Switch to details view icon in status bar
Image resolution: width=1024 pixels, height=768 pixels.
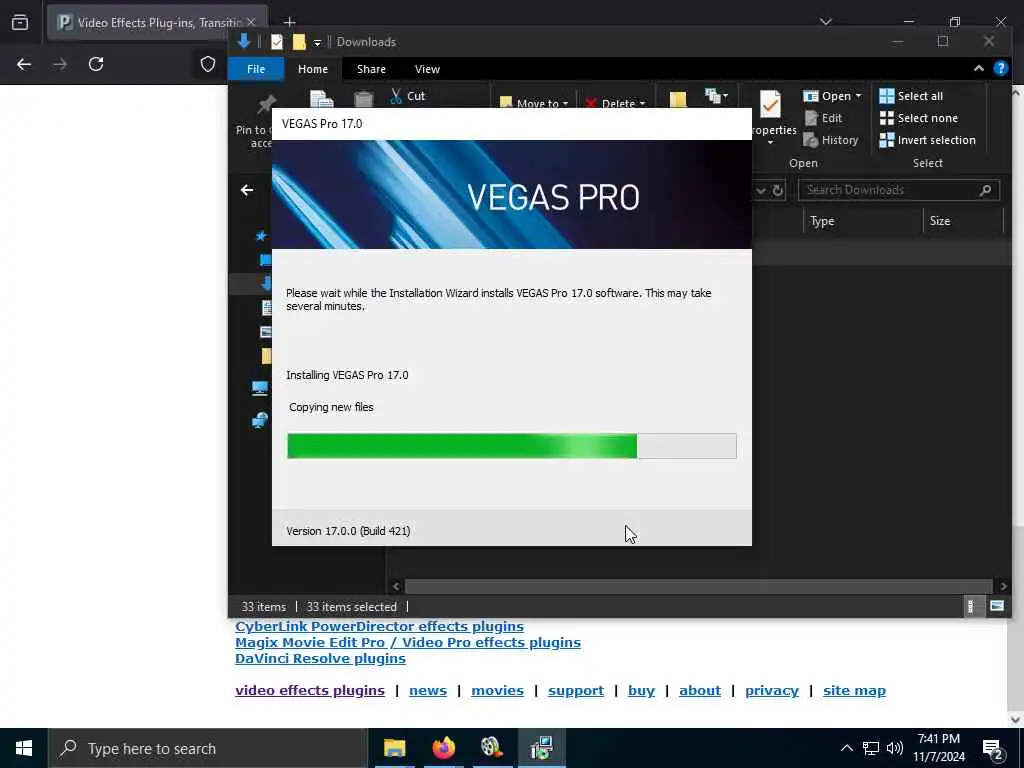pyautogui.click(x=971, y=607)
